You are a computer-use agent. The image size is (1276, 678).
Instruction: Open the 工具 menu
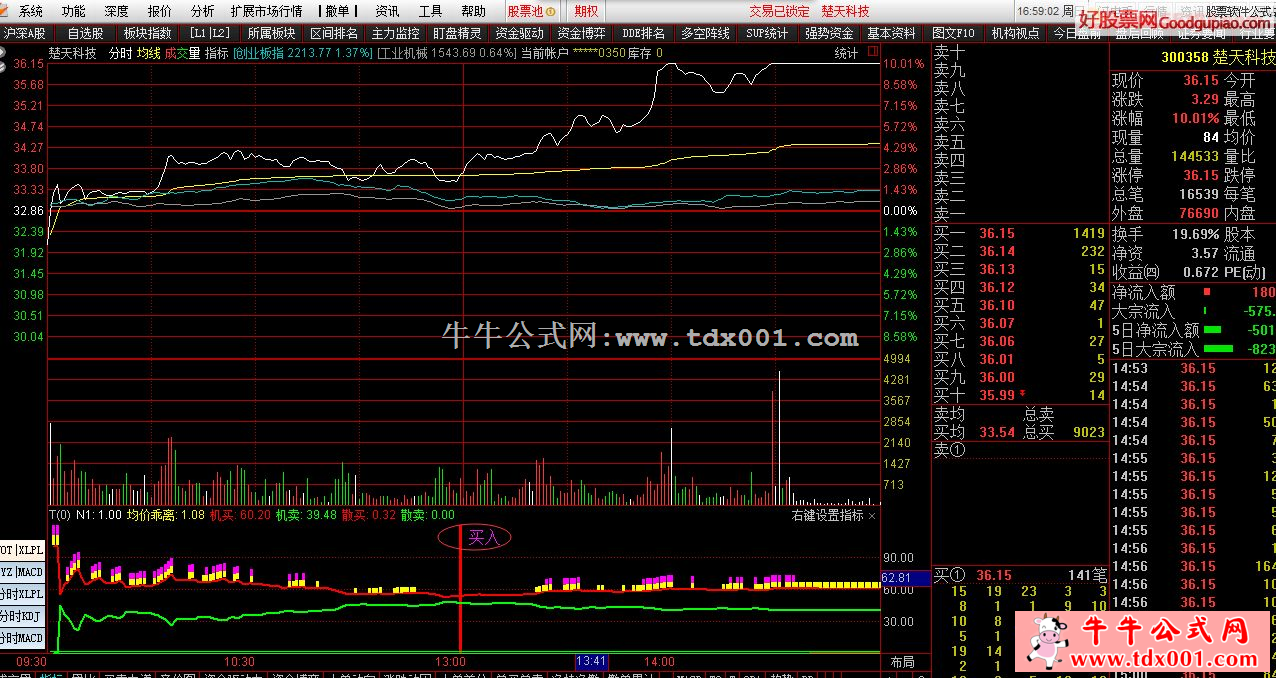coord(430,11)
